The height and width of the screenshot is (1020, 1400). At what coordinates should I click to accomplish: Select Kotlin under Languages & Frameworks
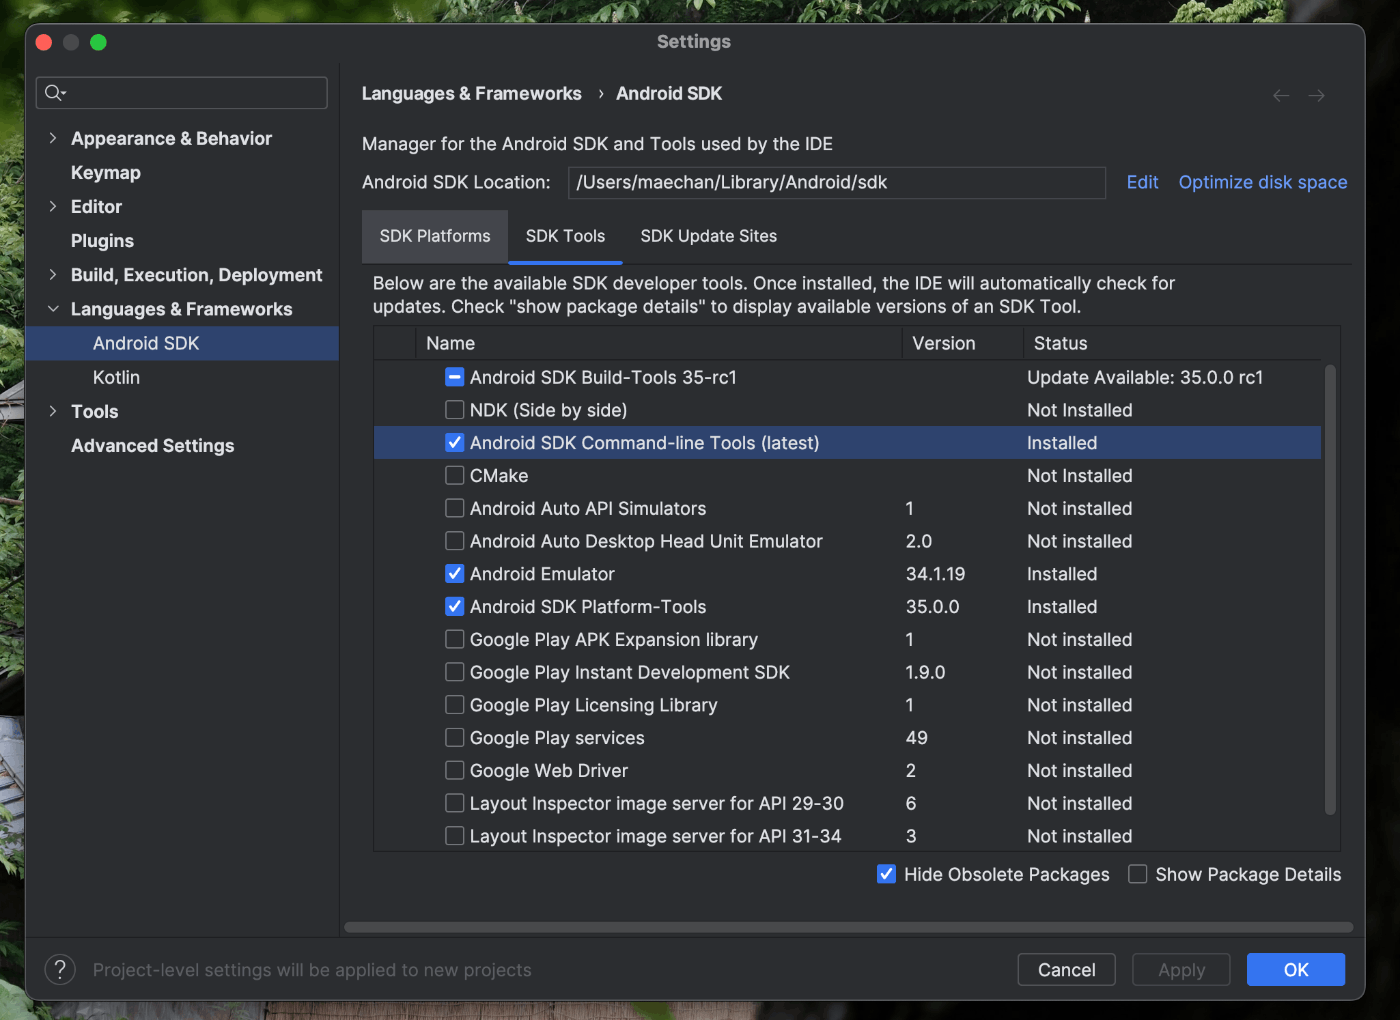coord(116,377)
